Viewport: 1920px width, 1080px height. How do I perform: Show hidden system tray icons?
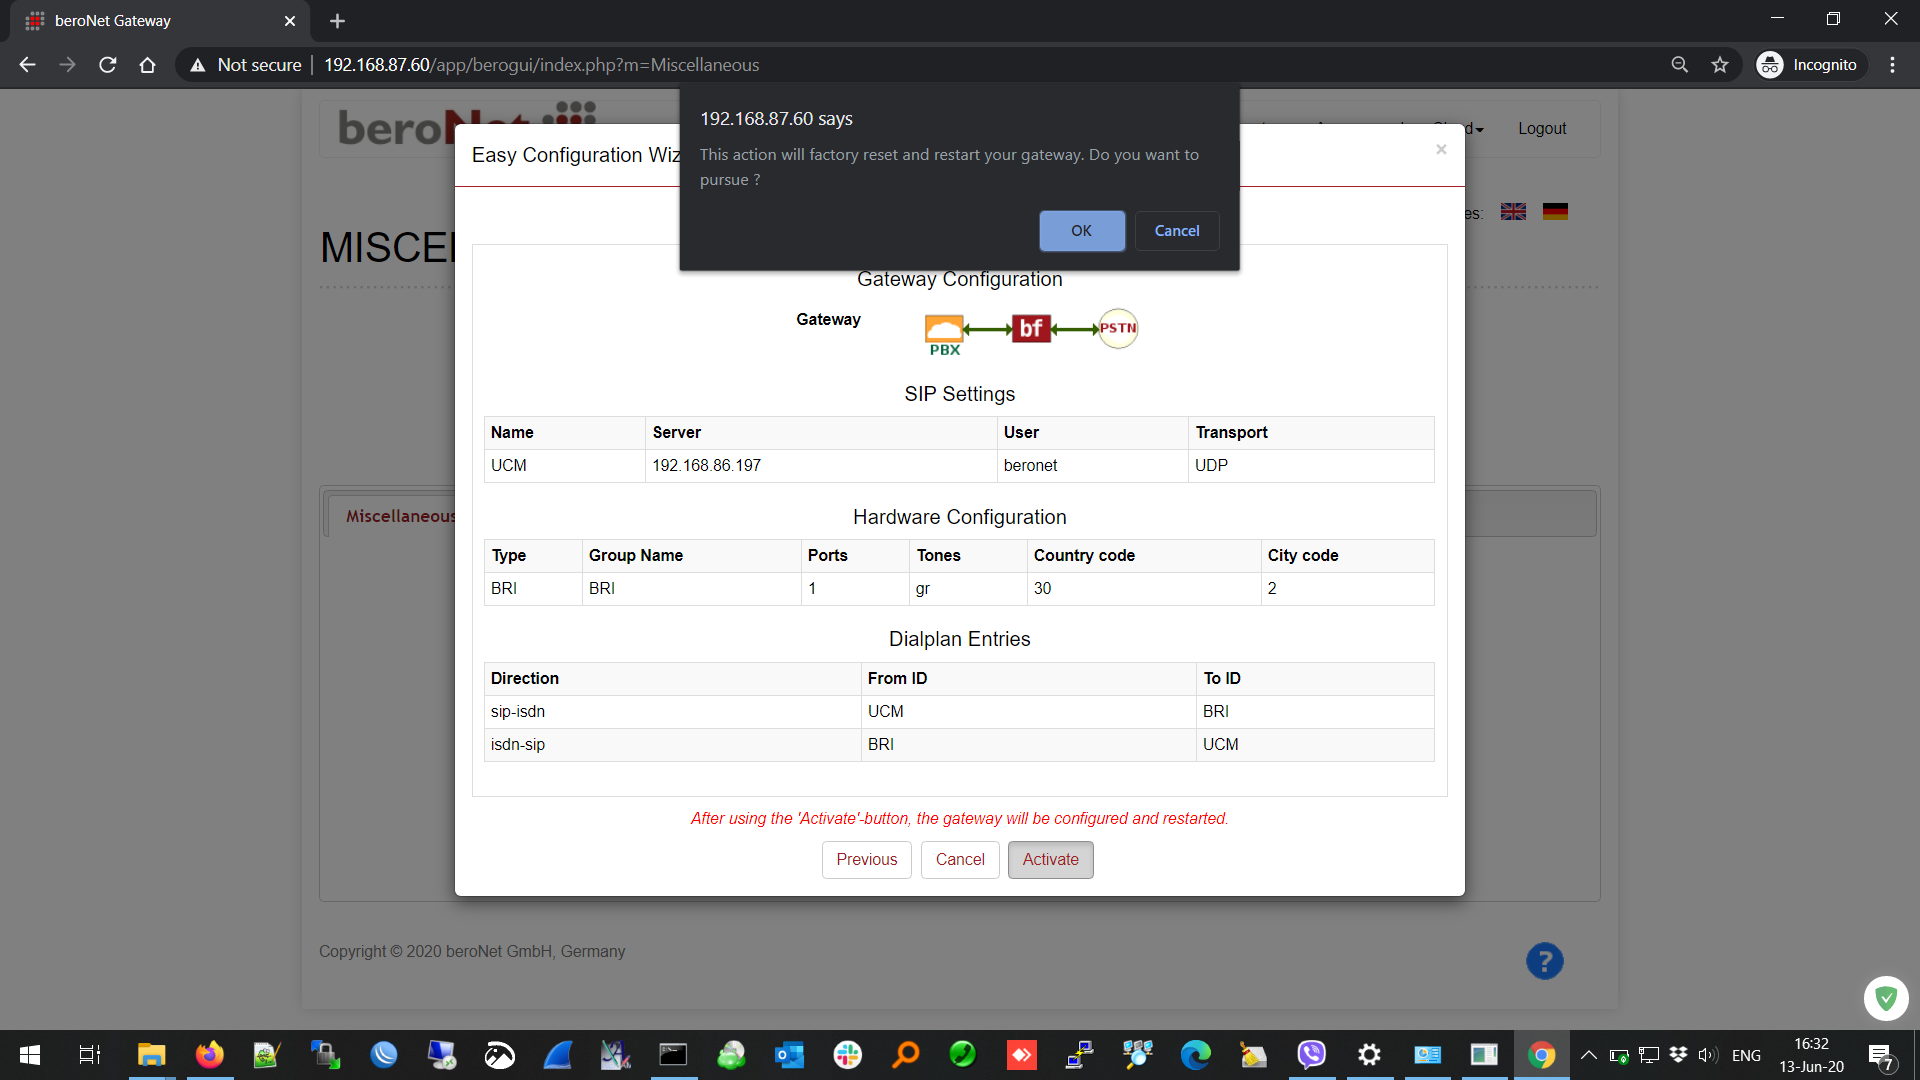point(1588,1055)
